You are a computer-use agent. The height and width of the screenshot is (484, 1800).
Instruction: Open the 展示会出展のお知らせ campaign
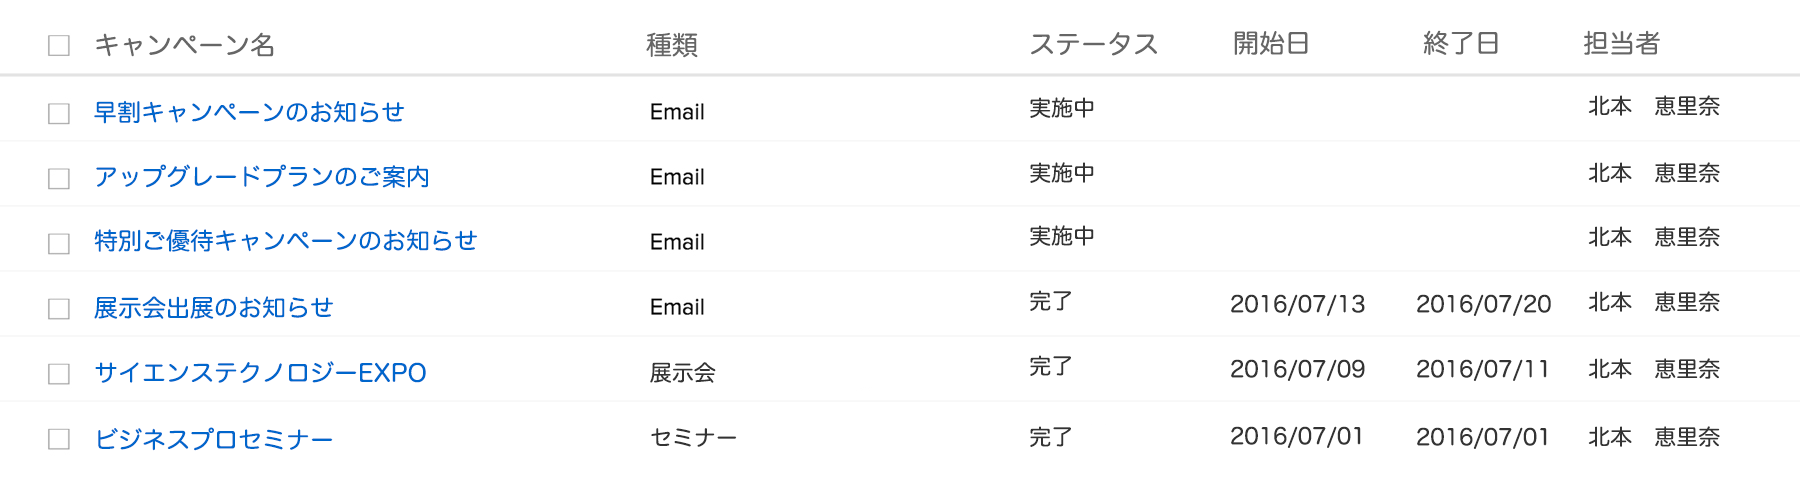click(x=213, y=307)
